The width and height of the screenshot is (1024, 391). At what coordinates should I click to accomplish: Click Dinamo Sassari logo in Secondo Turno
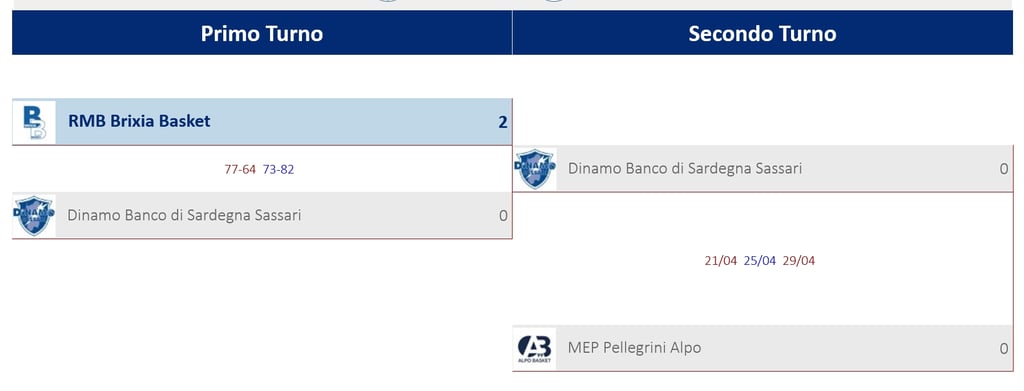(x=535, y=168)
